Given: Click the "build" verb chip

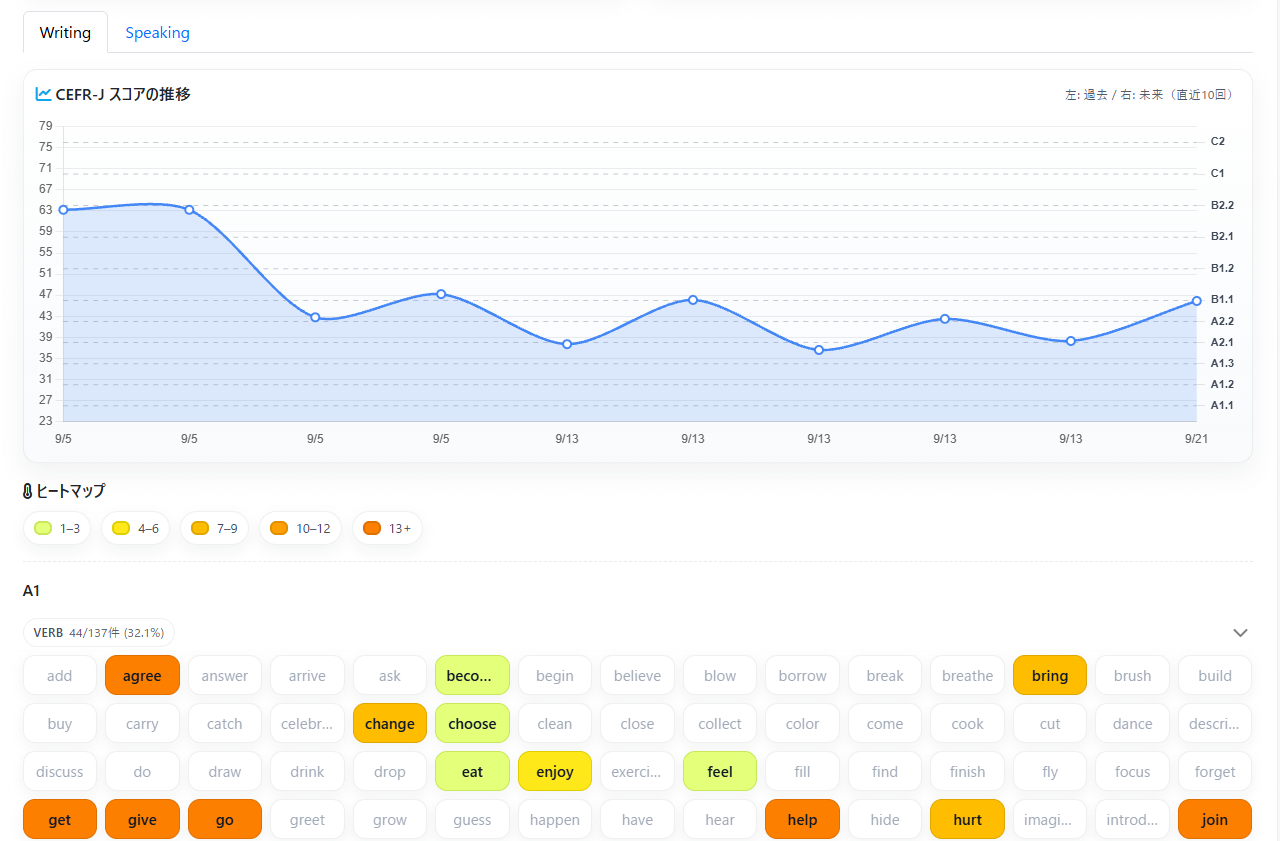Looking at the screenshot, I should [x=1215, y=676].
